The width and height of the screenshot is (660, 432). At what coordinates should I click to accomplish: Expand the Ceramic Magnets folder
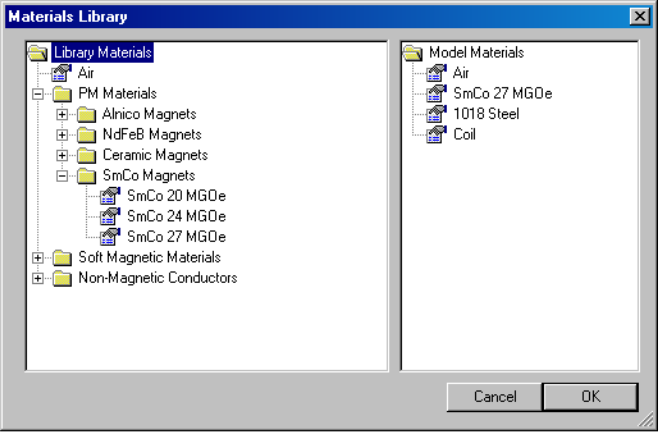[62, 155]
